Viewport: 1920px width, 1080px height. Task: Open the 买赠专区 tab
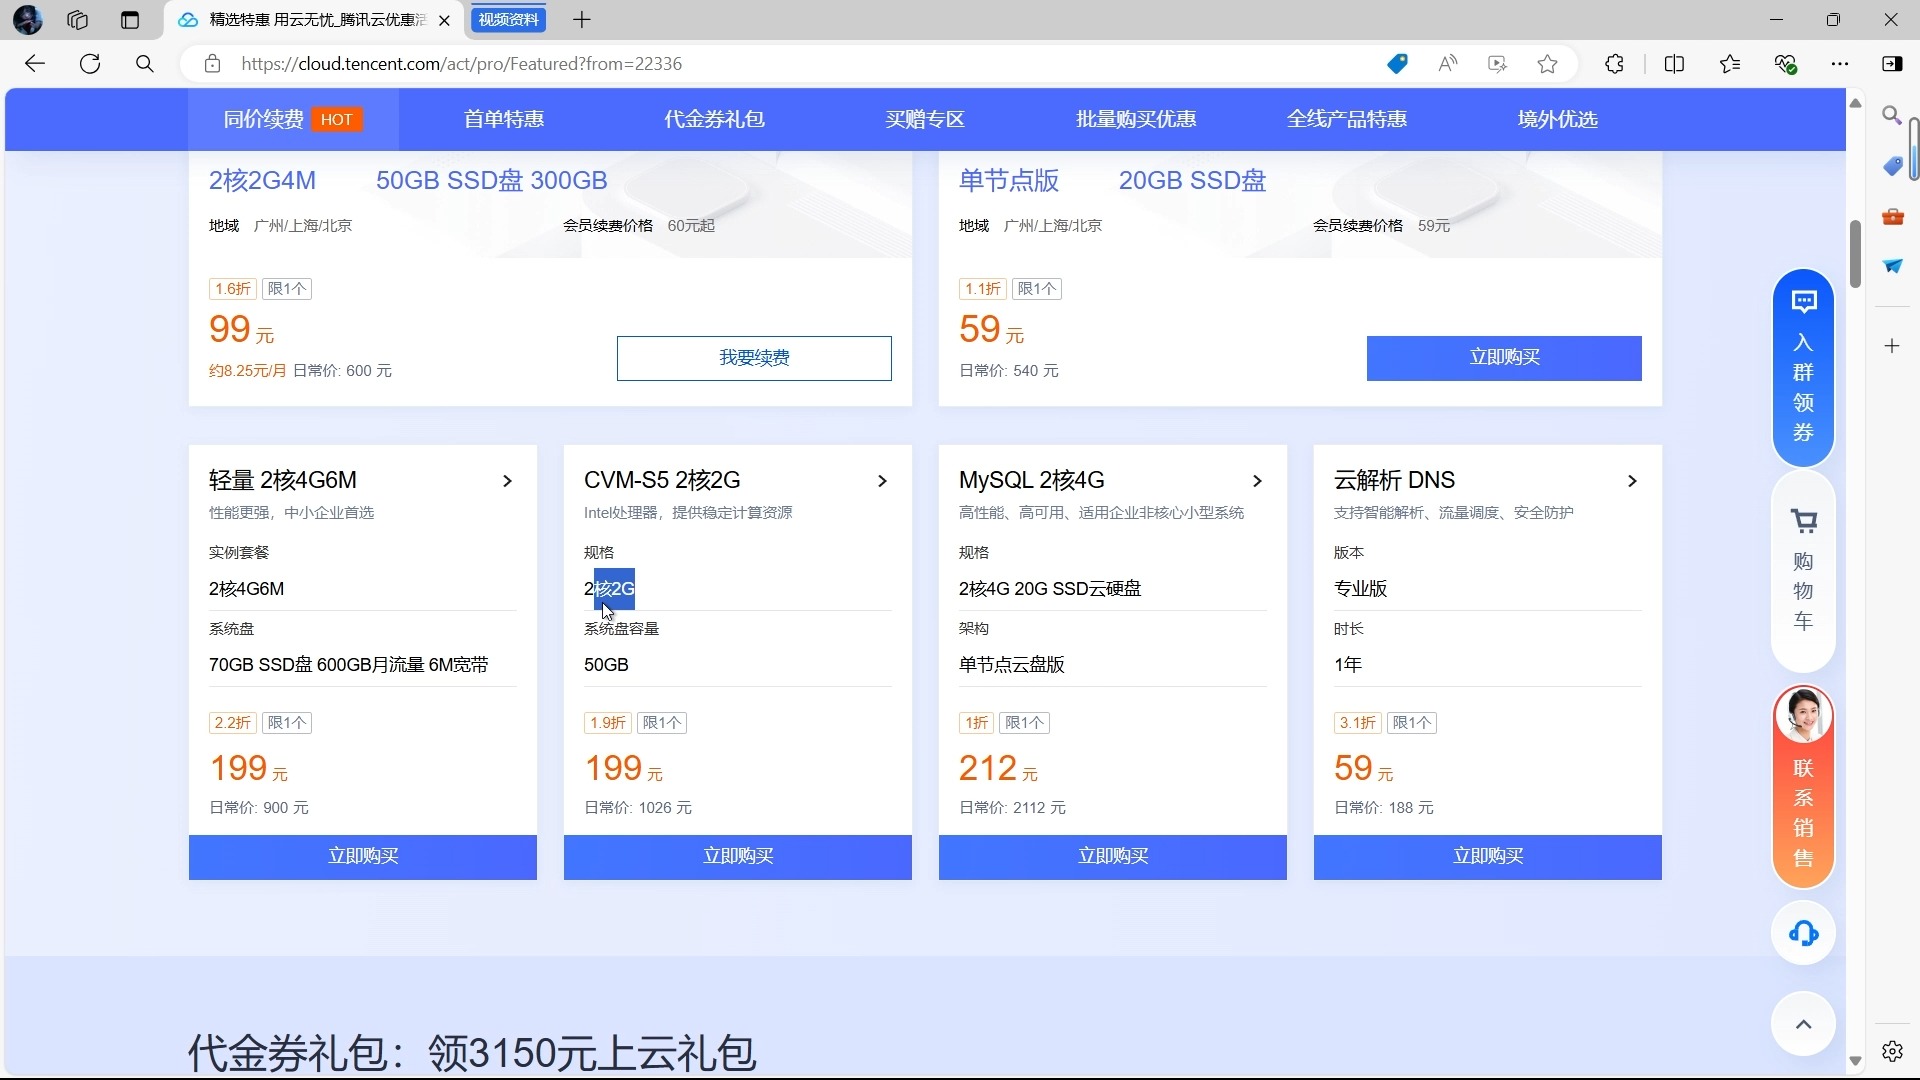pos(925,119)
